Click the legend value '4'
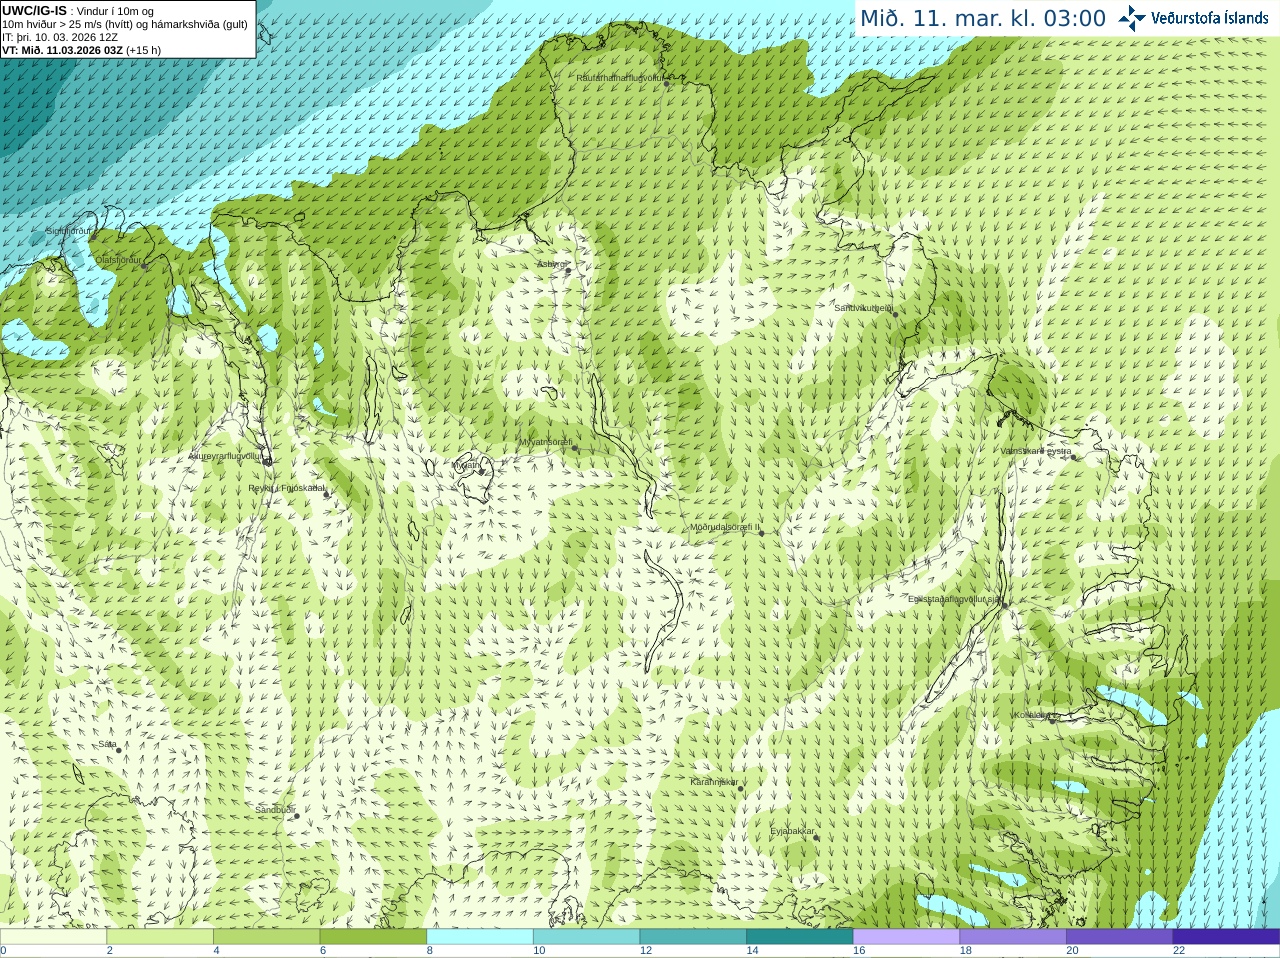Image resolution: width=1280 pixels, height=958 pixels. pyautogui.click(x=217, y=951)
